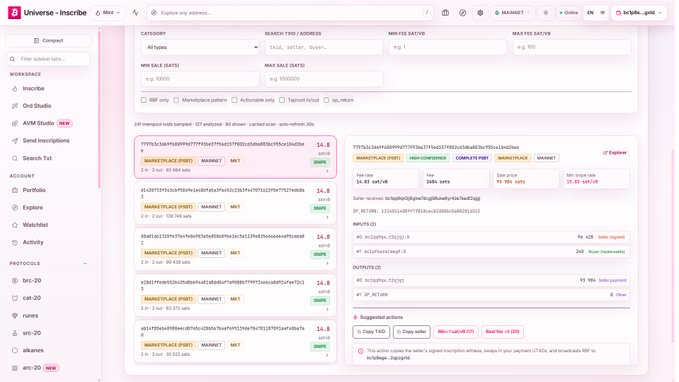
Task: Click SNIPE on the 7797b3c3 transaction card
Action: (x=320, y=162)
